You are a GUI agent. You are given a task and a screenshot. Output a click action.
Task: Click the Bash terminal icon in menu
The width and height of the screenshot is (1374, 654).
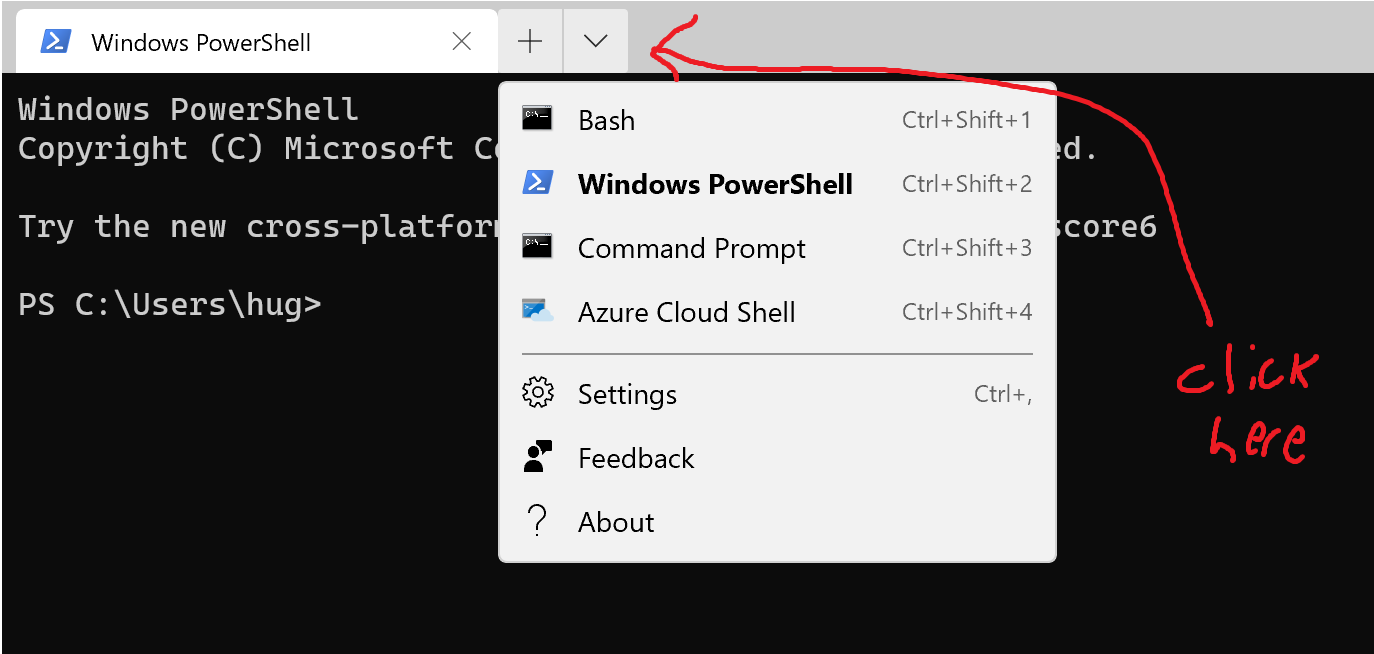[x=537, y=119]
